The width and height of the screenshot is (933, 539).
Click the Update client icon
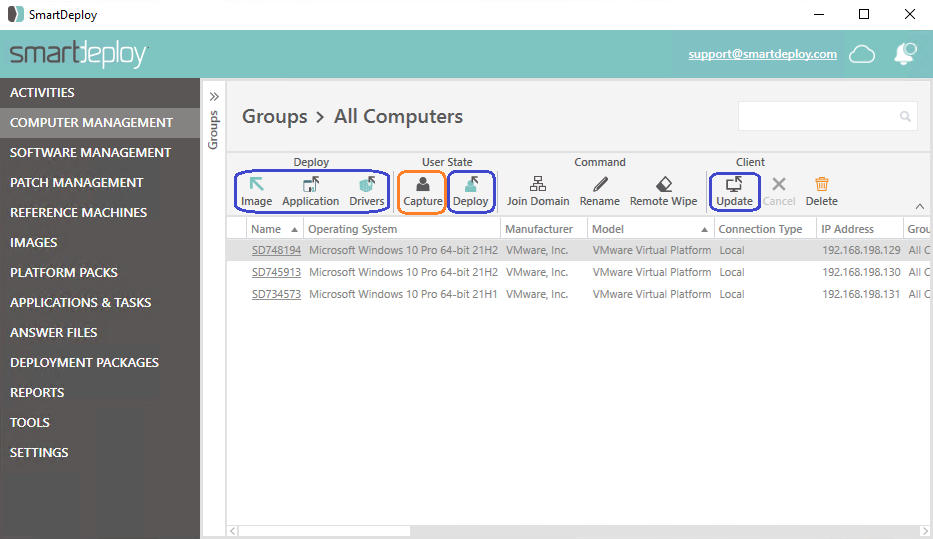coord(734,185)
